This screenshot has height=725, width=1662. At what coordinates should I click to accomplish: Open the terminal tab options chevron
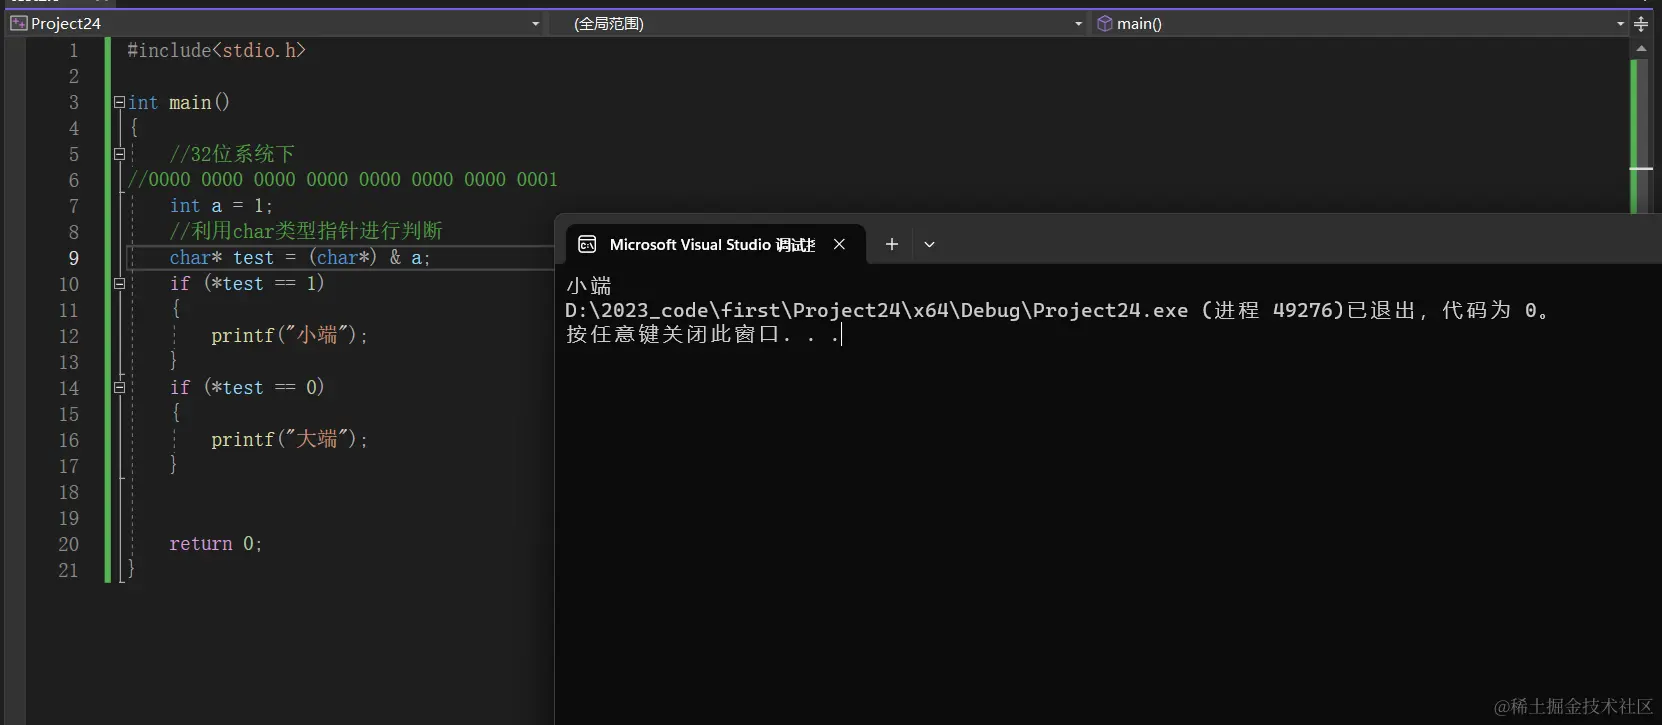(929, 244)
